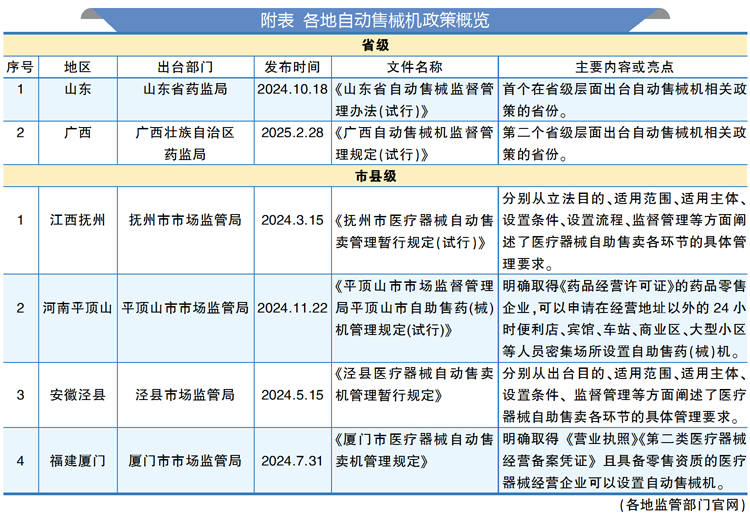Click the text 首个在省级层面出台自动售械机相关政策的省份
Screen dimensions: 750x517
coord(624,100)
